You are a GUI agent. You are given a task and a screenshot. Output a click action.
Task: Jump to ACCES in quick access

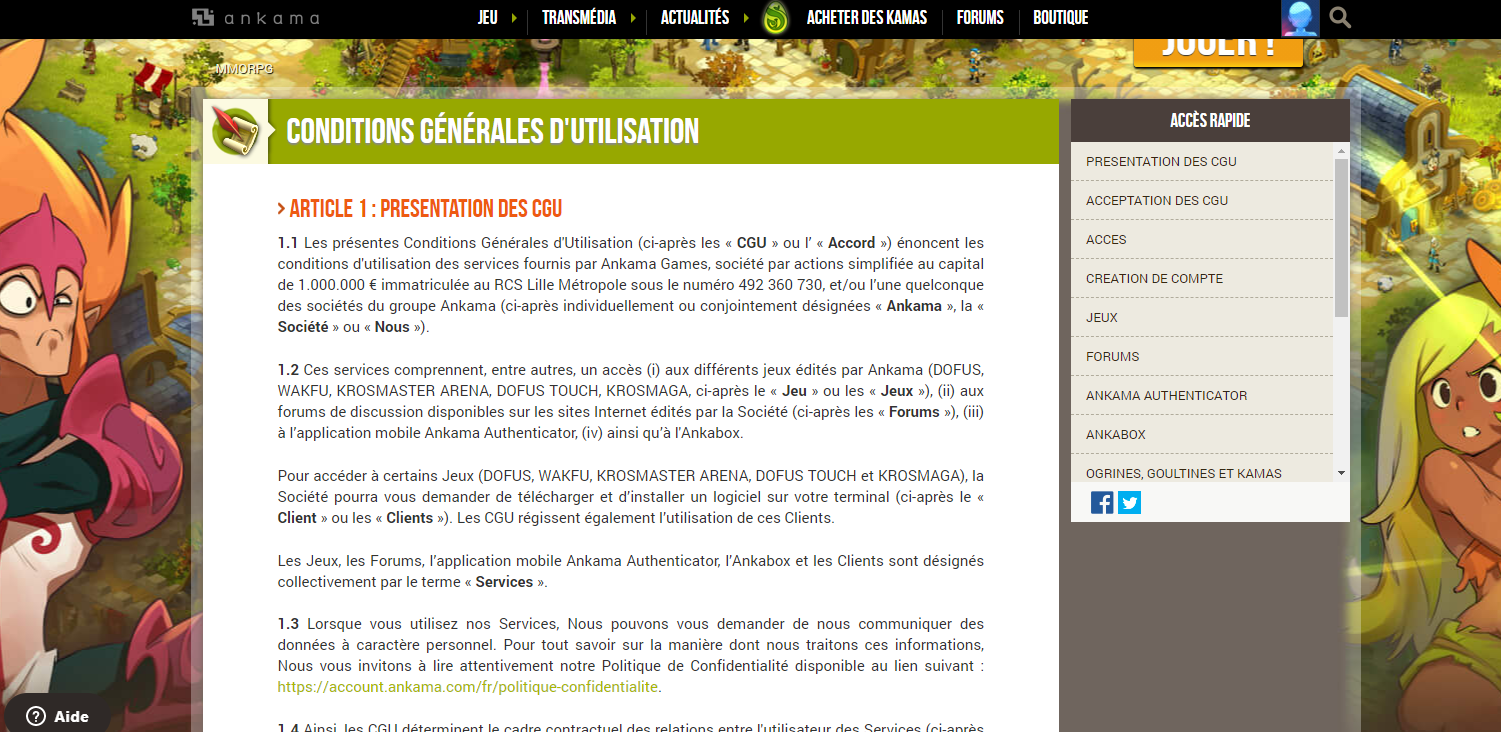click(1202, 239)
